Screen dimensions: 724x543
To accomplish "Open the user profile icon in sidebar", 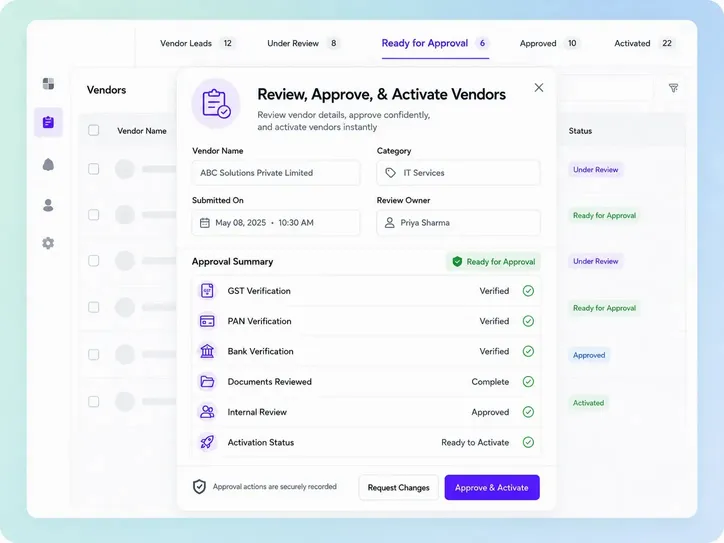I will pyautogui.click(x=48, y=205).
